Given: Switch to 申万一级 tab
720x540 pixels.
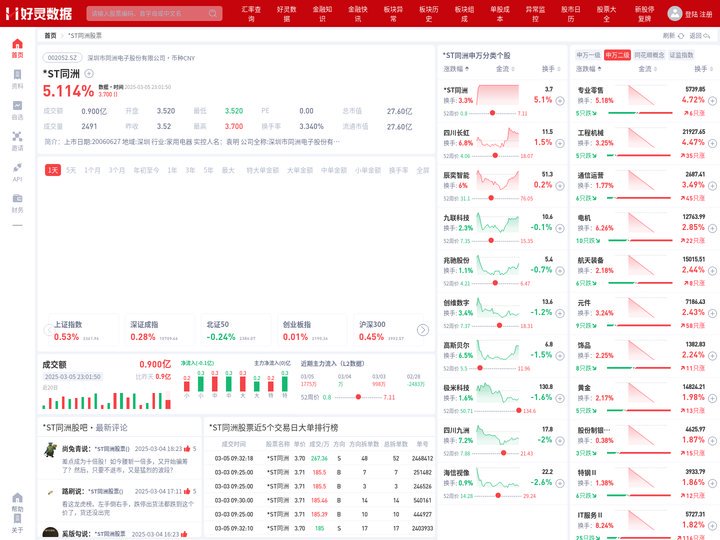Looking at the screenshot, I should click(588, 55).
